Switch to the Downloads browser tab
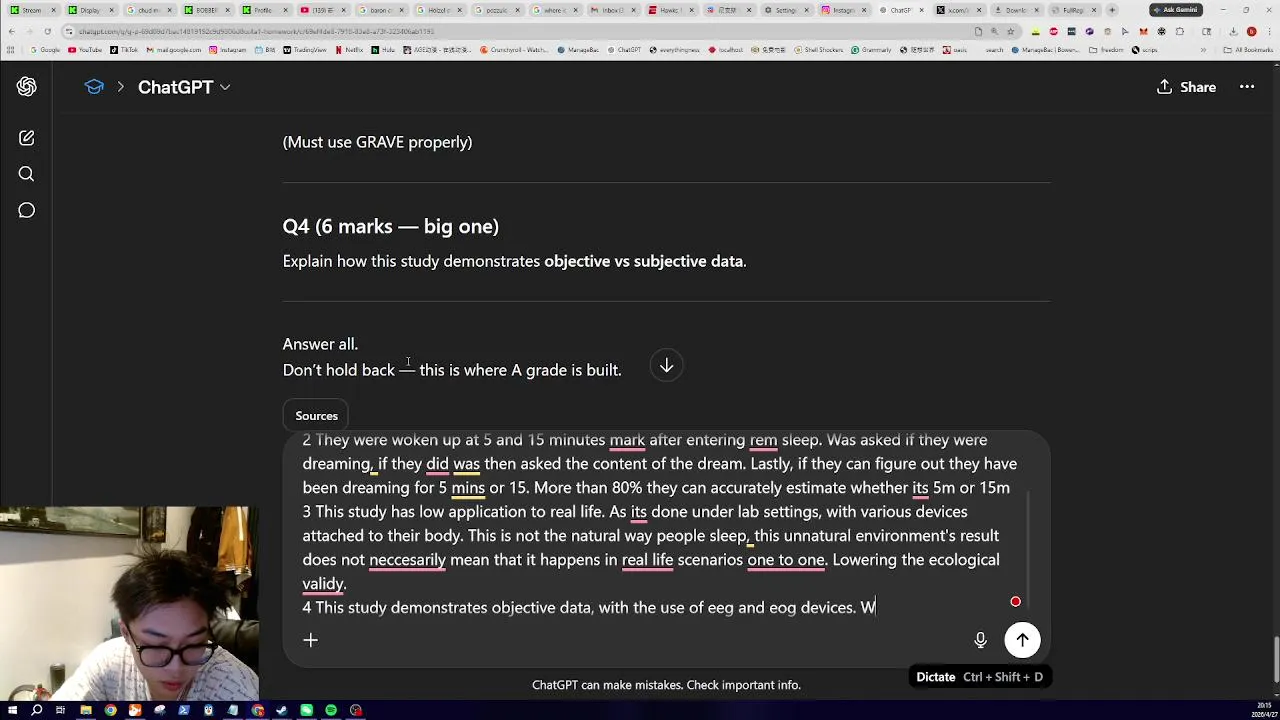 click(x=1015, y=10)
